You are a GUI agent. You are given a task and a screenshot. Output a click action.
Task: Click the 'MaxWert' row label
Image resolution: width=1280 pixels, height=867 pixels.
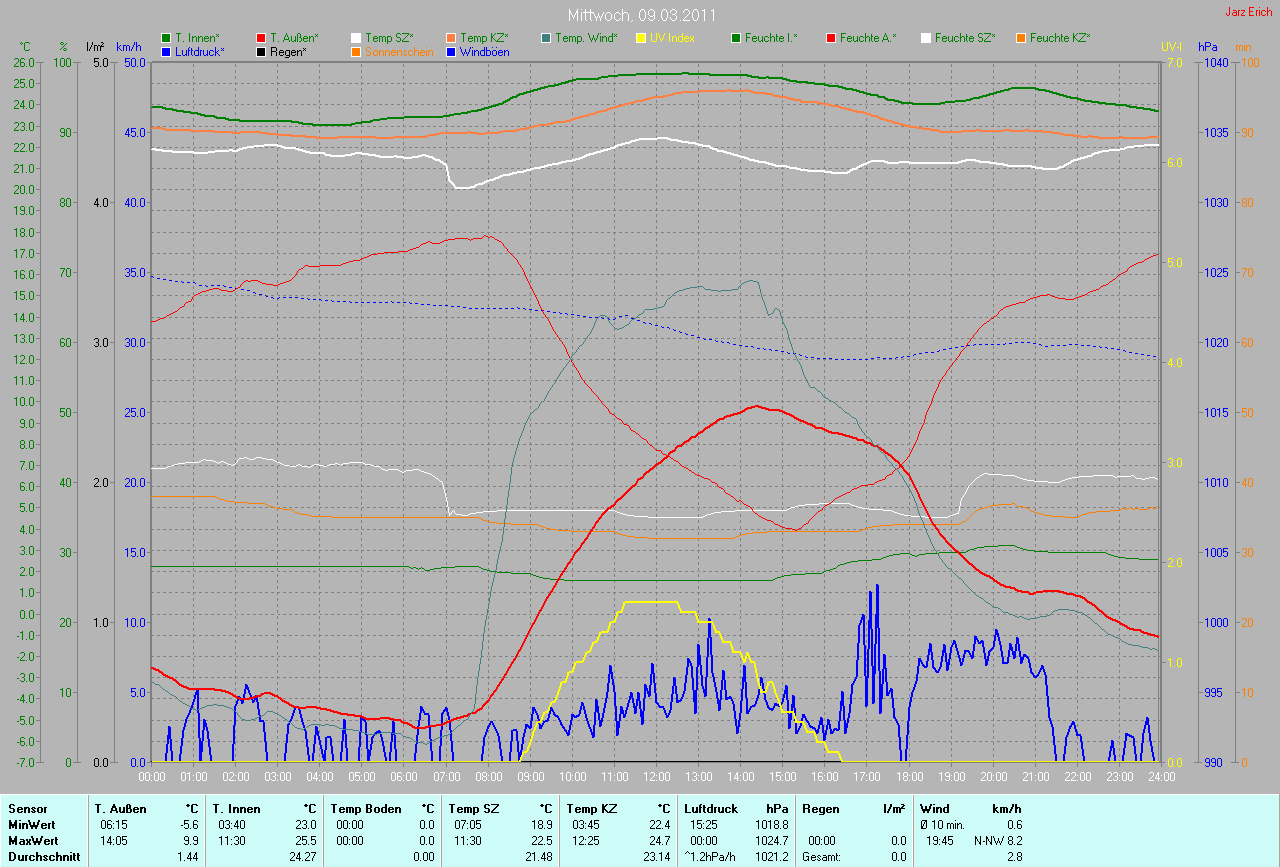click(x=32, y=841)
